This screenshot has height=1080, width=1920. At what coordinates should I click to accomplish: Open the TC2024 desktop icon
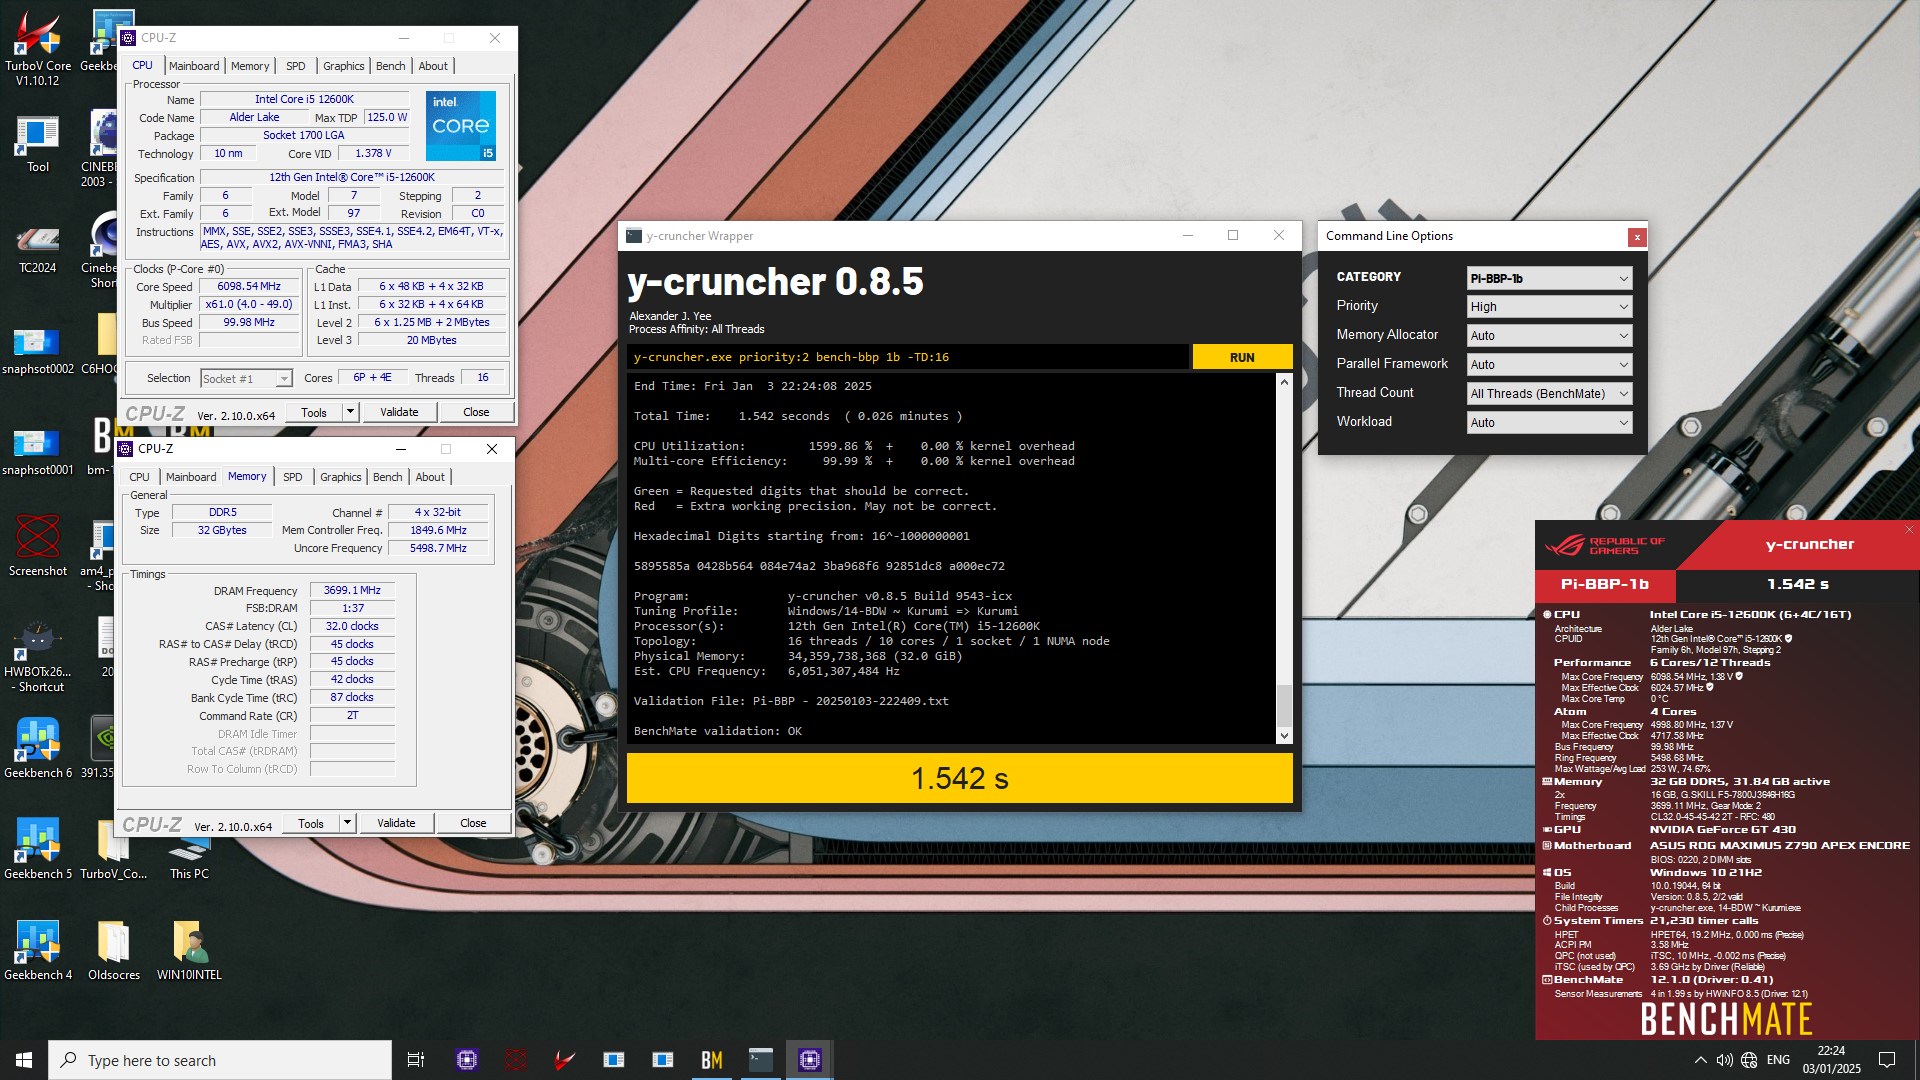[x=38, y=247]
